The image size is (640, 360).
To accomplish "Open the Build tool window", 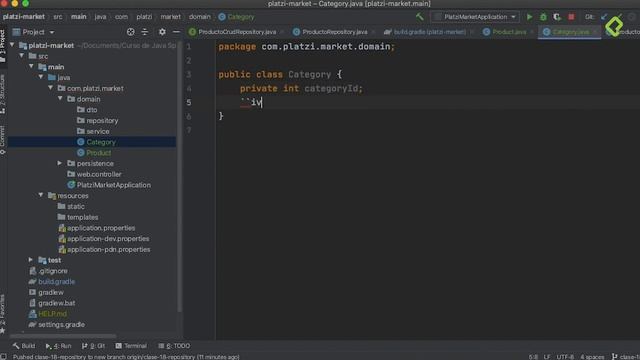I will point(24,346).
